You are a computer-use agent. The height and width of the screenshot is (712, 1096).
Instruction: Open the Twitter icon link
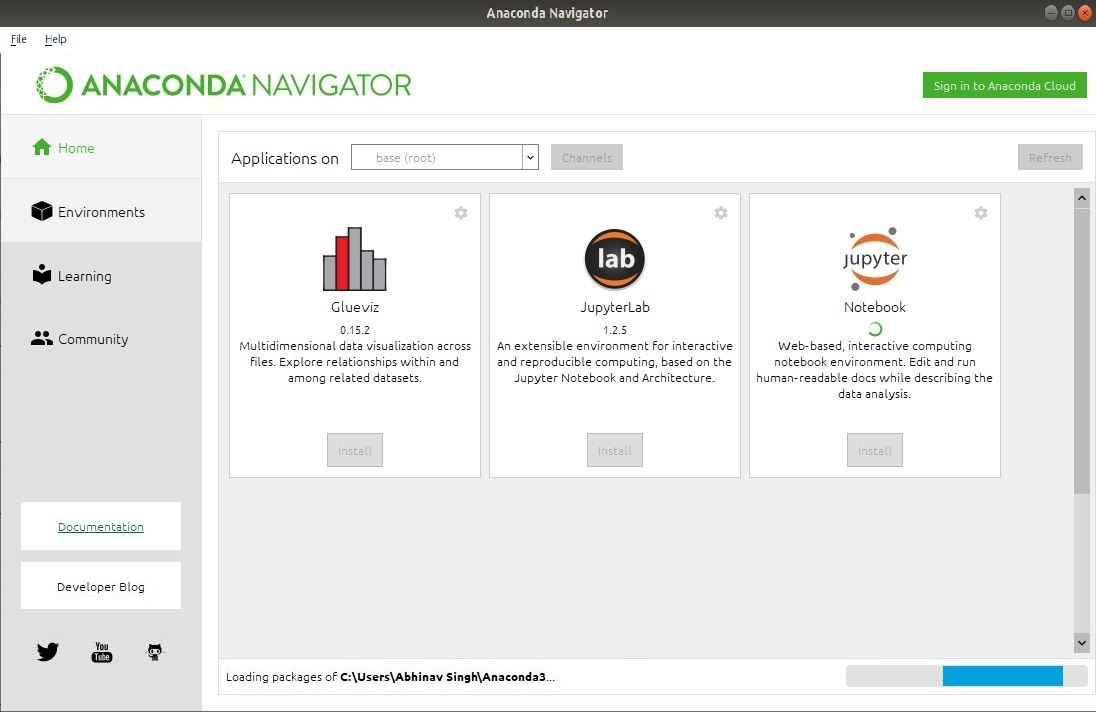(48, 652)
